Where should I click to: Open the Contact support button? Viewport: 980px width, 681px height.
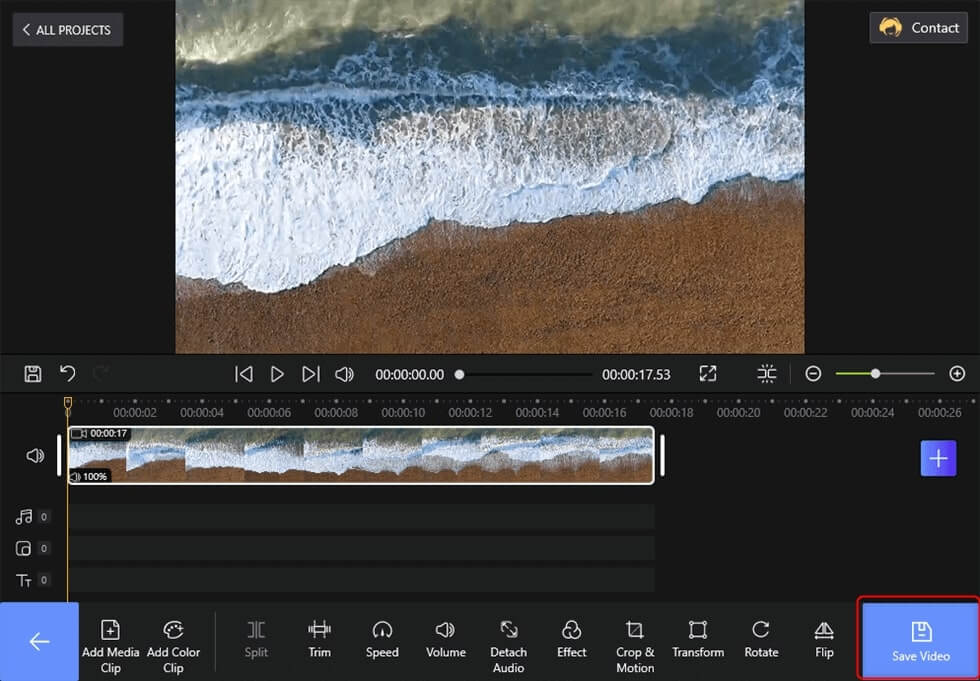point(918,27)
